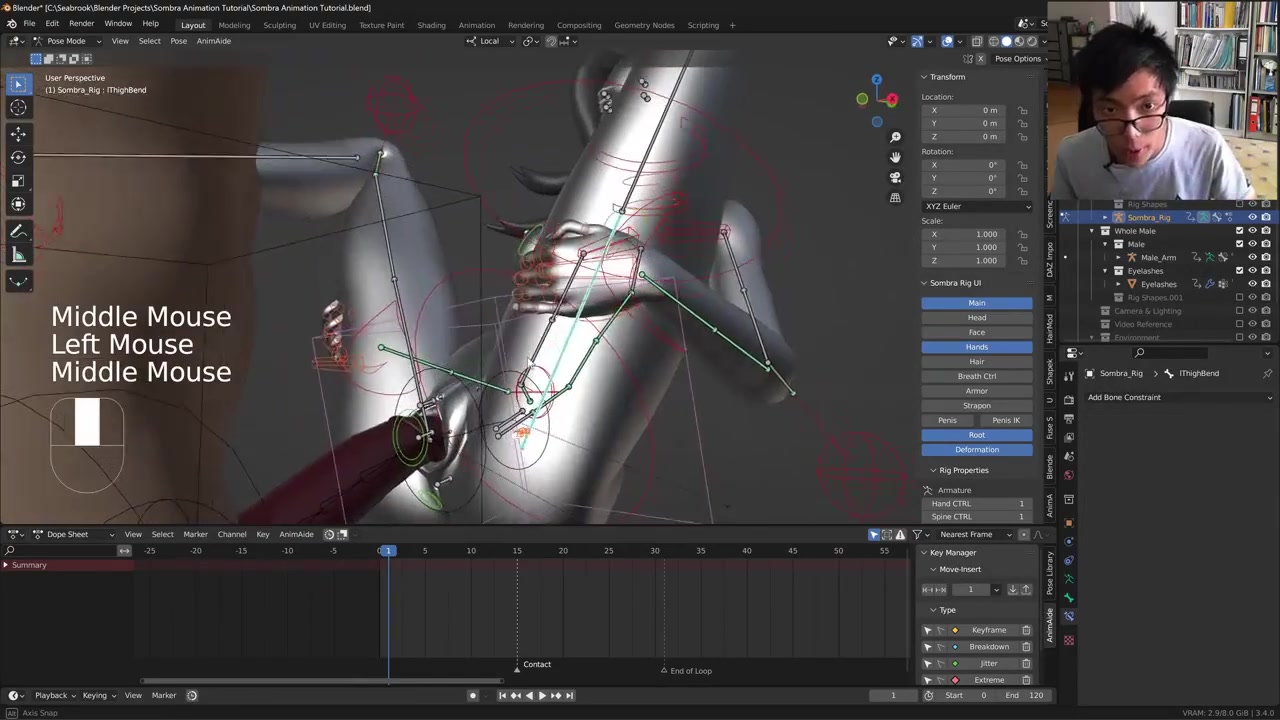
Task: Click the zoom magnifier viewport icon
Action: (895, 137)
